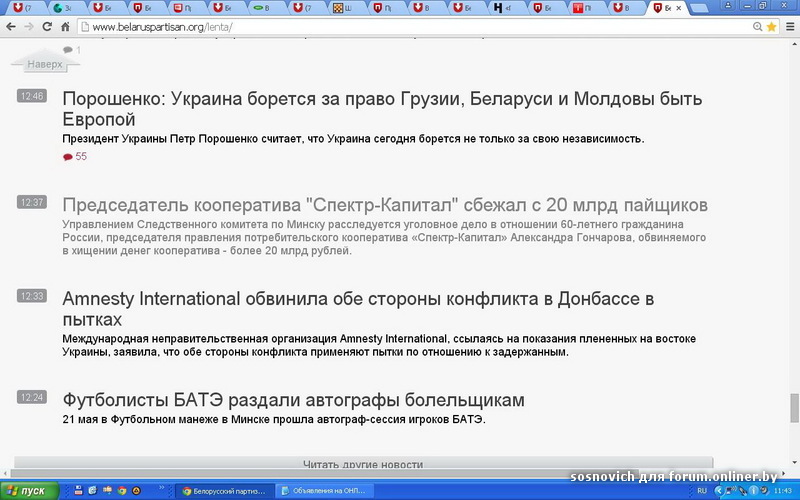
Task: Go to the browser Home page icon
Action: pos(66,27)
